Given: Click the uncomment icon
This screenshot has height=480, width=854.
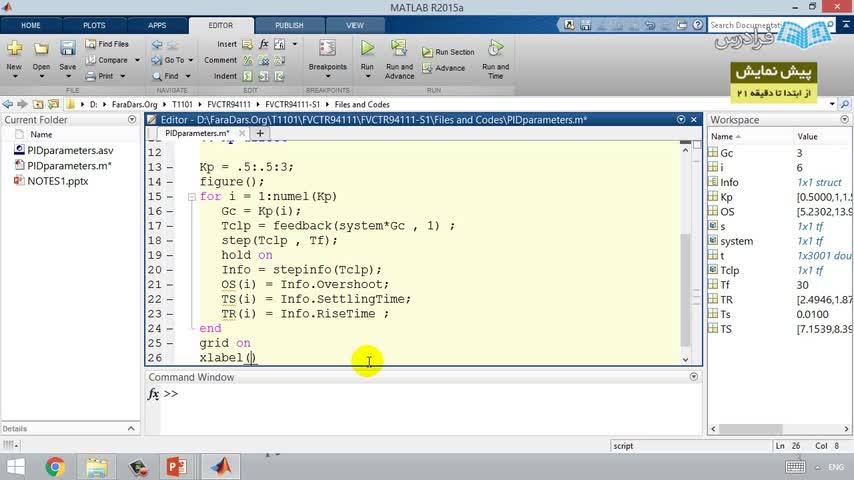Looking at the screenshot, I should [x=264, y=60].
